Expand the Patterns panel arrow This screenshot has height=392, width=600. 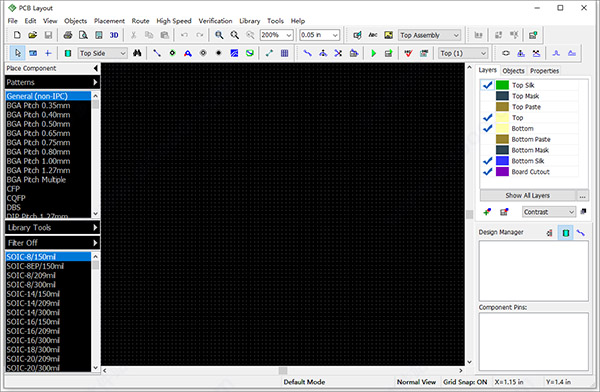(x=95, y=82)
